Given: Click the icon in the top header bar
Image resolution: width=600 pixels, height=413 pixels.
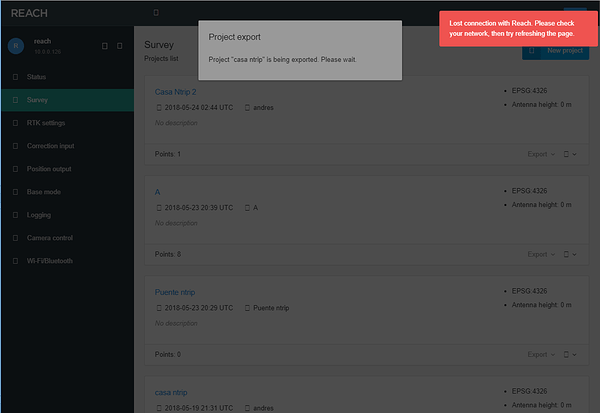Looking at the screenshot, I should tap(156, 13).
